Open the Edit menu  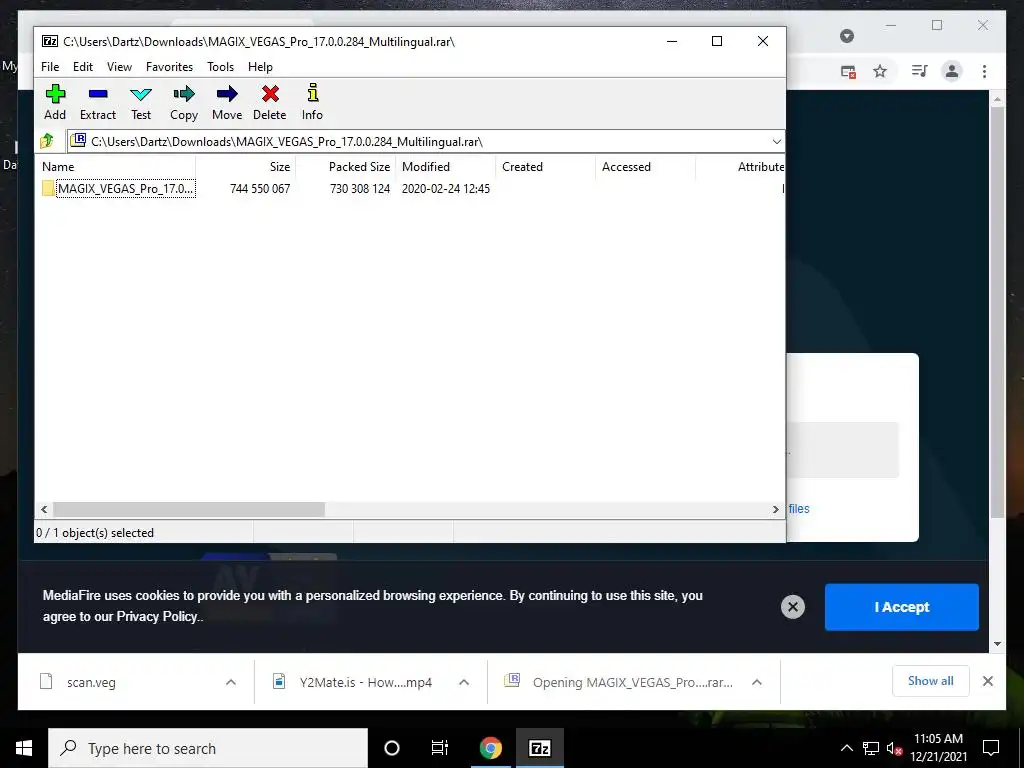click(82, 67)
